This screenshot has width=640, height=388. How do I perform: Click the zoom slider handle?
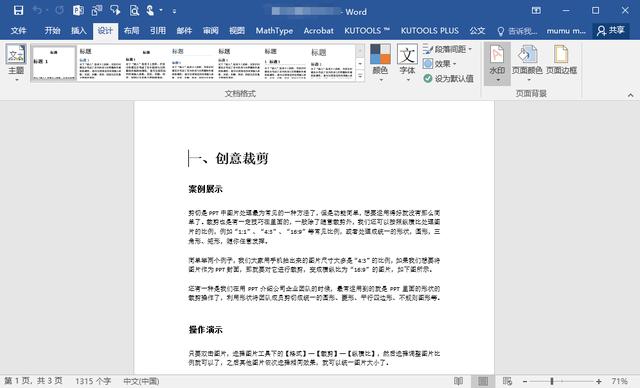[551, 381]
